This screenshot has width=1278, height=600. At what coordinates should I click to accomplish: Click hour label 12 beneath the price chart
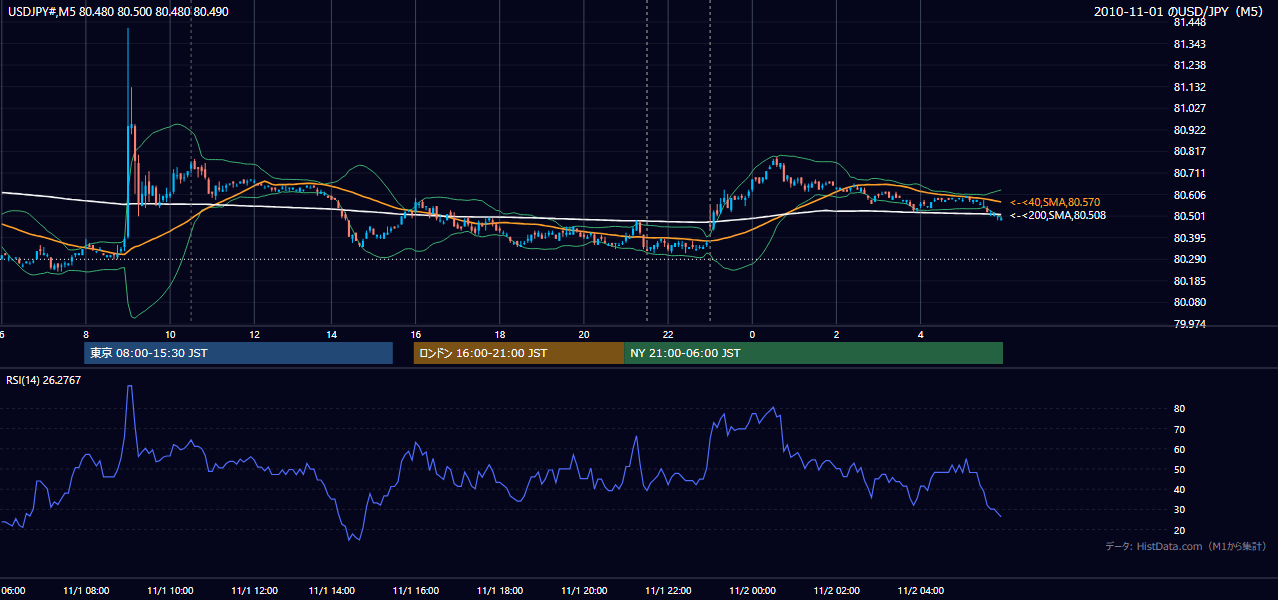click(254, 334)
